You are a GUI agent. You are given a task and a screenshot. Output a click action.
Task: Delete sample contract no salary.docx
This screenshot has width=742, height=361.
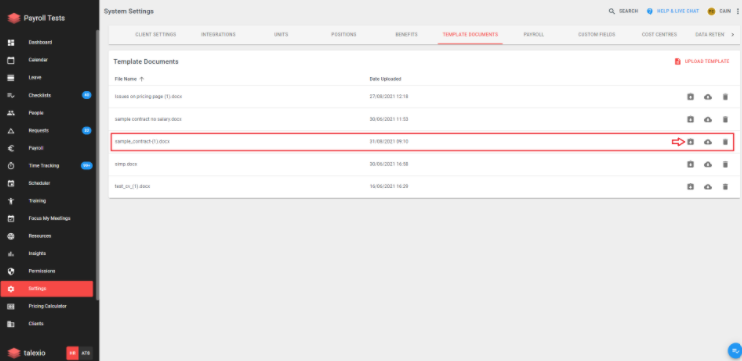click(725, 120)
